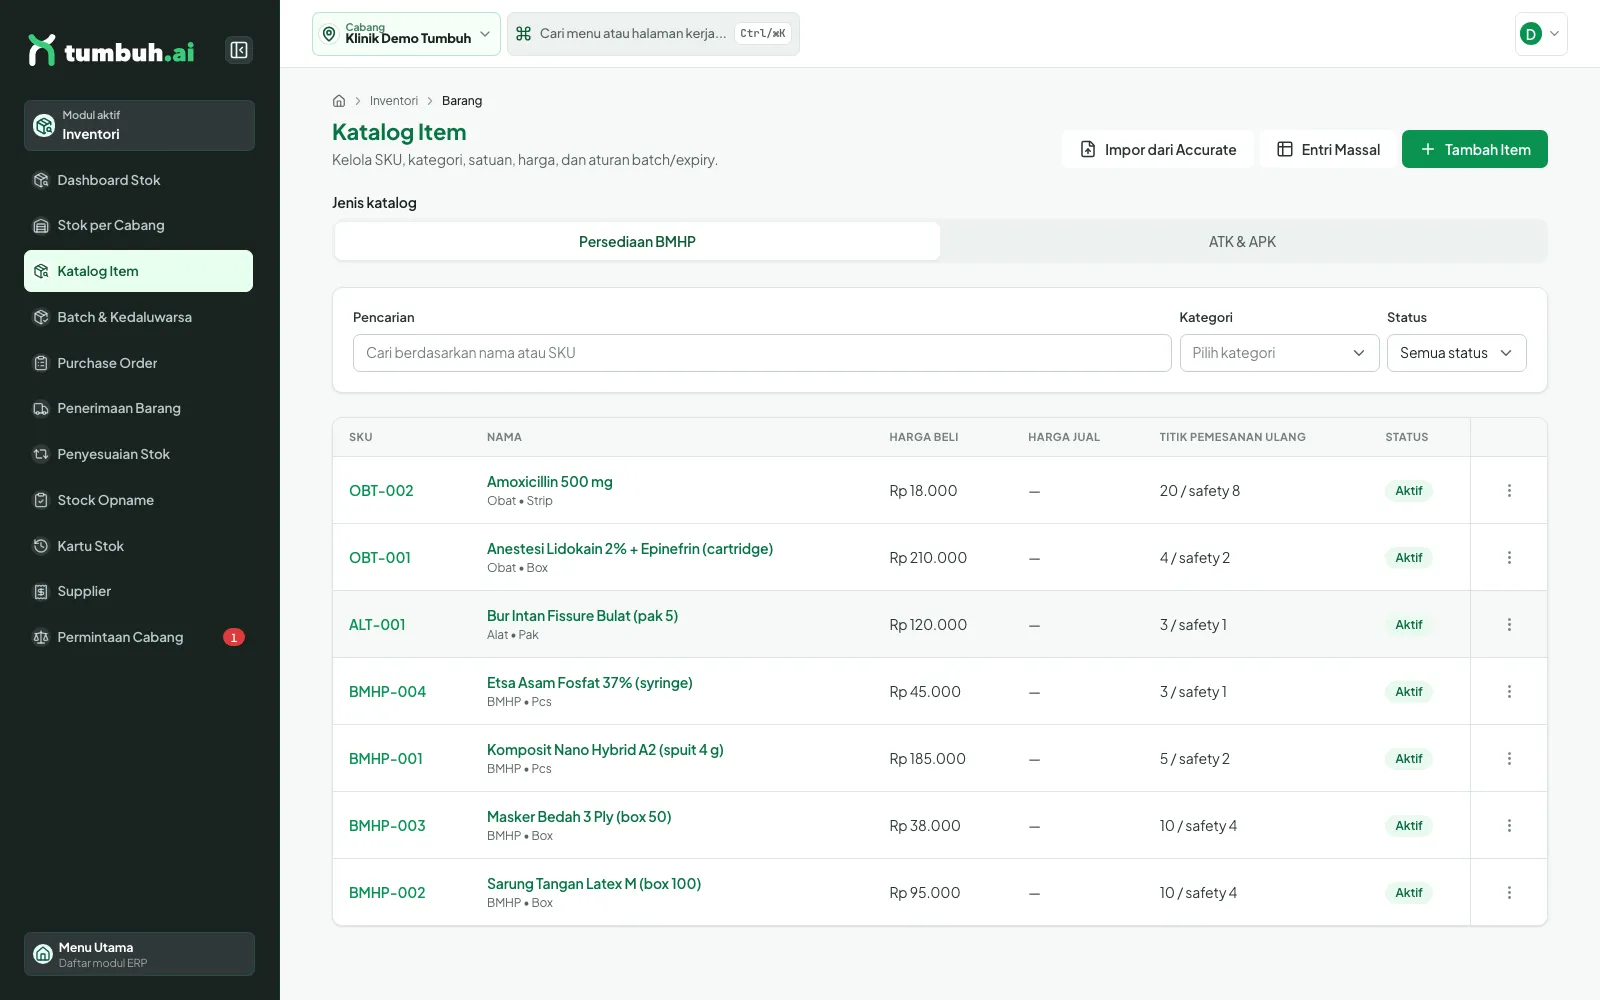Click the Entri Massal button
Viewport: 1600px width, 1000px height.
(1328, 149)
